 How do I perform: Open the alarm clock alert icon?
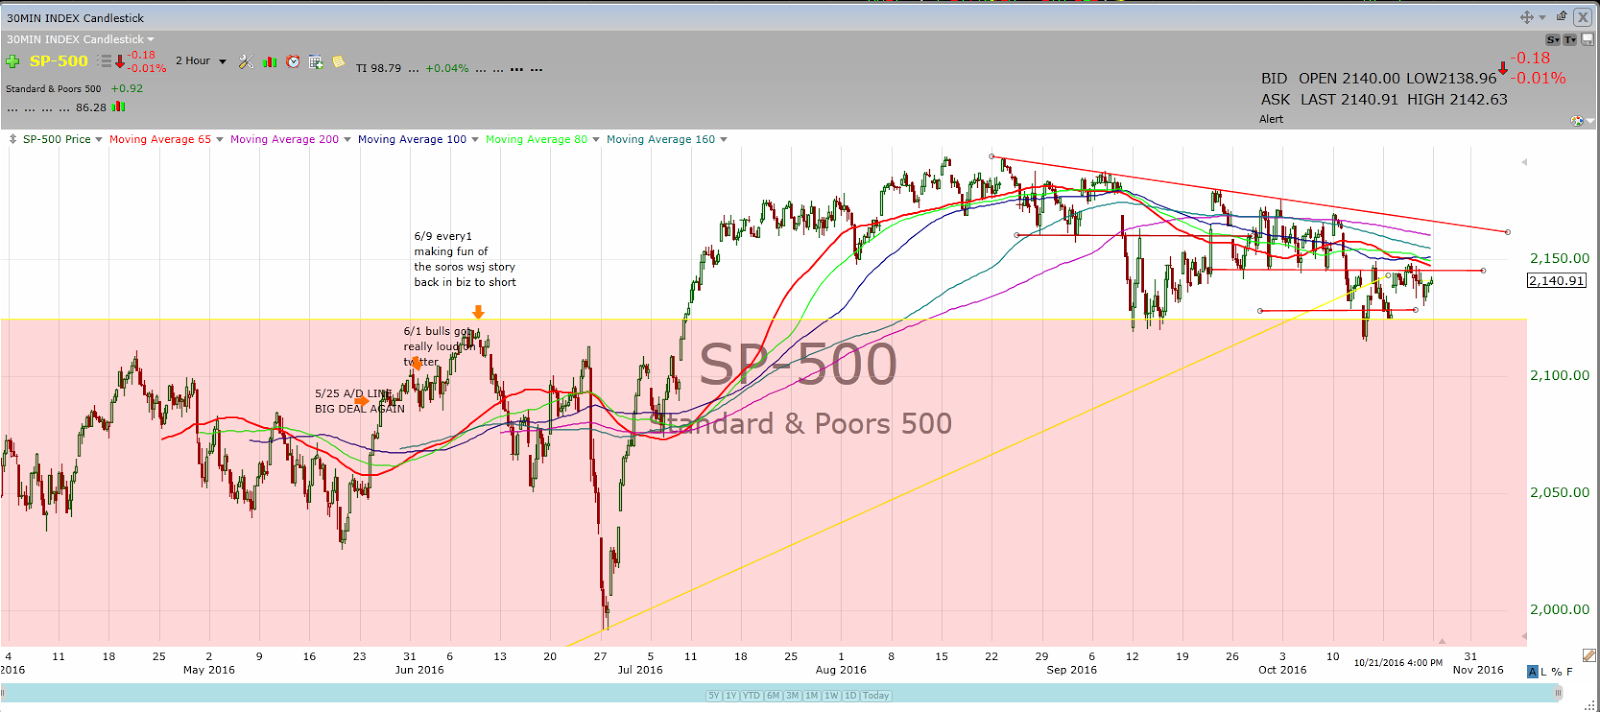click(293, 62)
